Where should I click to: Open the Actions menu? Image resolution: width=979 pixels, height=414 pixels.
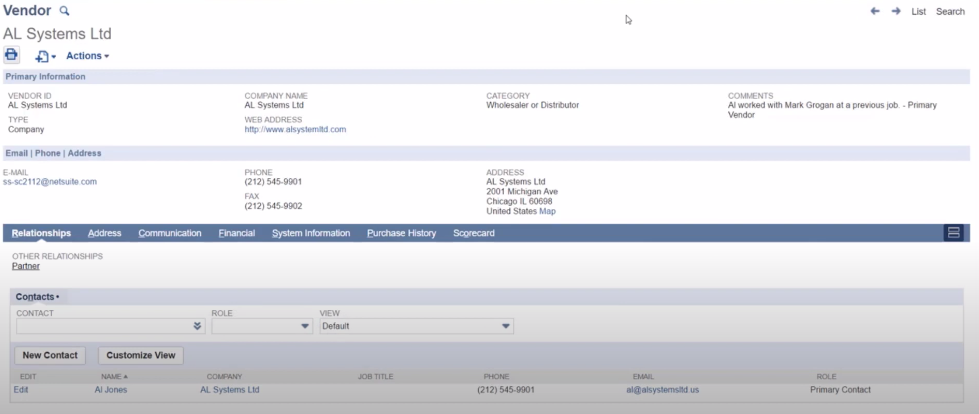point(87,56)
